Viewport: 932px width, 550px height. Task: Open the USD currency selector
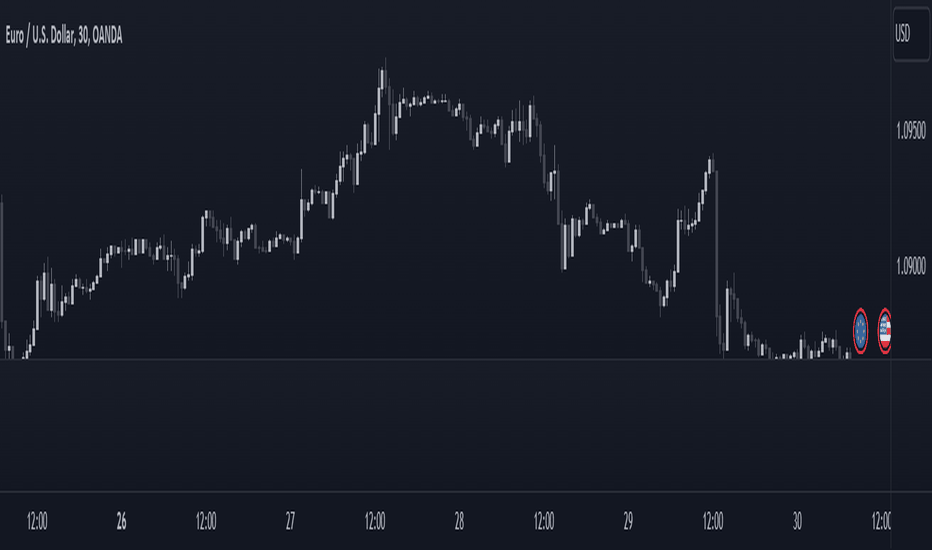coord(911,34)
